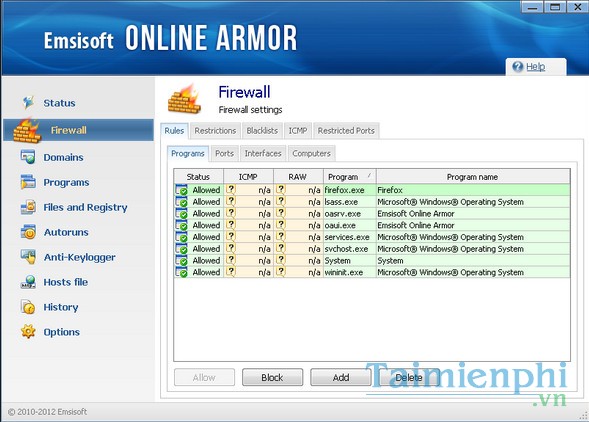The width and height of the screenshot is (589, 422).
Task: Click the ICMP question icon for svchost.exe
Action: 231,248
